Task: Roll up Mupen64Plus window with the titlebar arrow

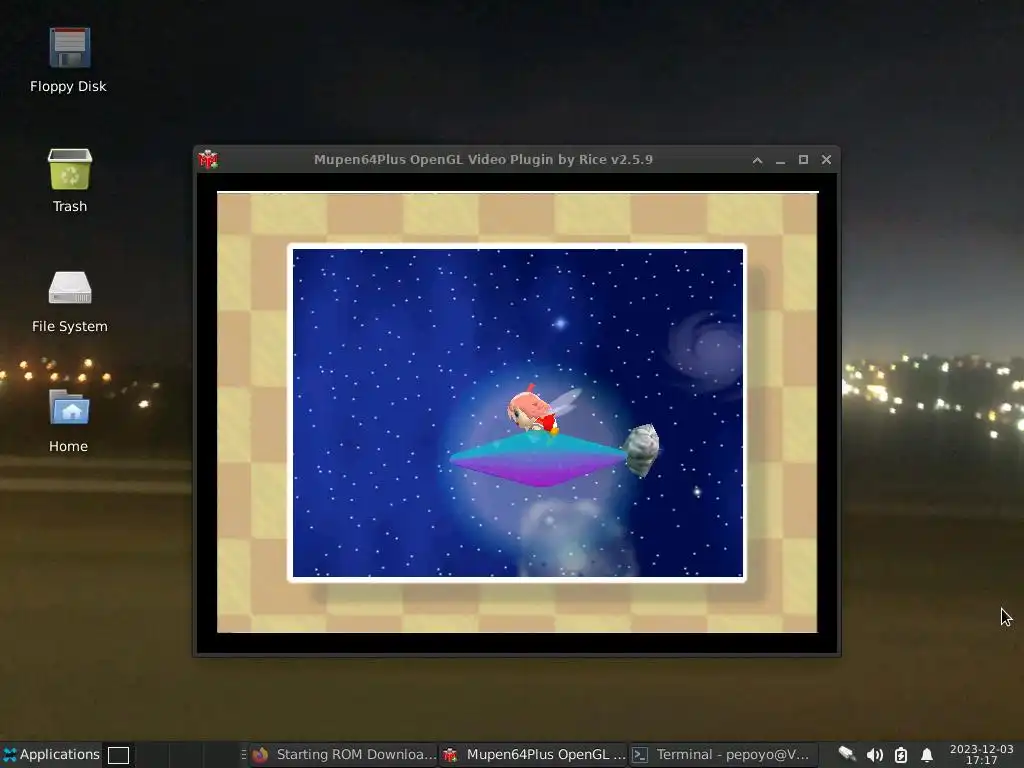Action: [758, 160]
